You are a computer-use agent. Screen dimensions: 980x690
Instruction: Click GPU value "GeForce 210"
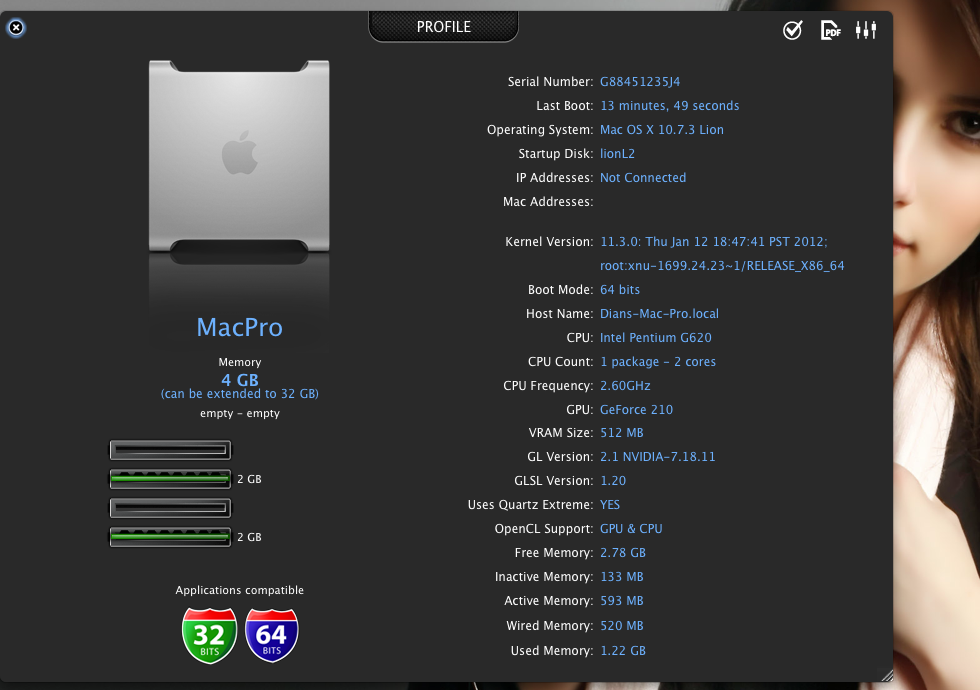(x=636, y=409)
